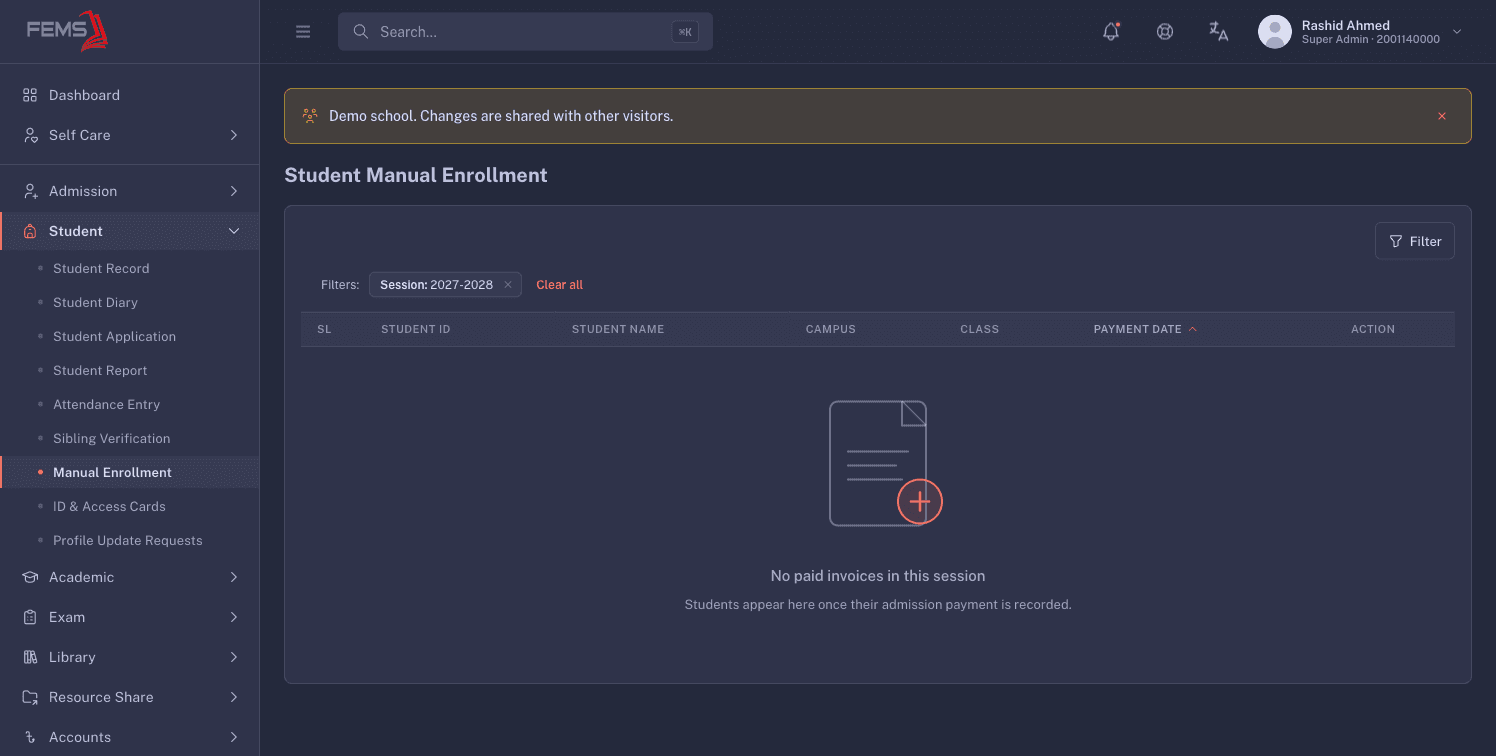
Task: Click the Academic graduation cap icon
Action: tap(30, 577)
